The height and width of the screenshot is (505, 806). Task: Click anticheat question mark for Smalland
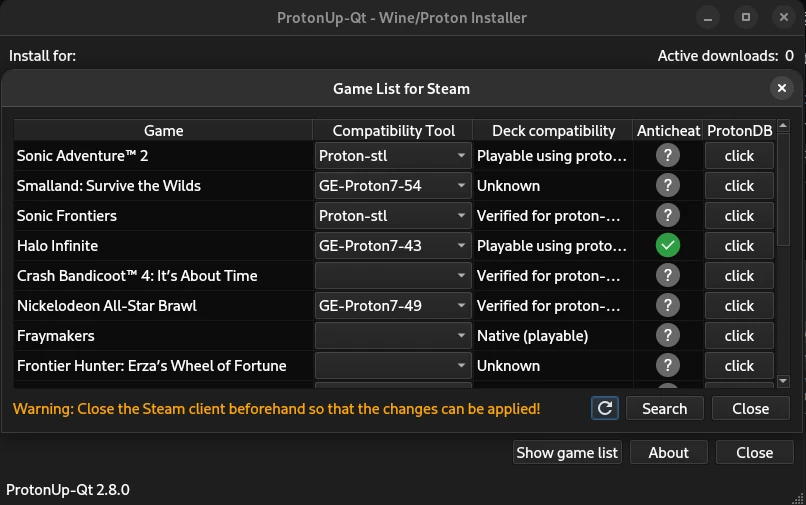coord(668,185)
